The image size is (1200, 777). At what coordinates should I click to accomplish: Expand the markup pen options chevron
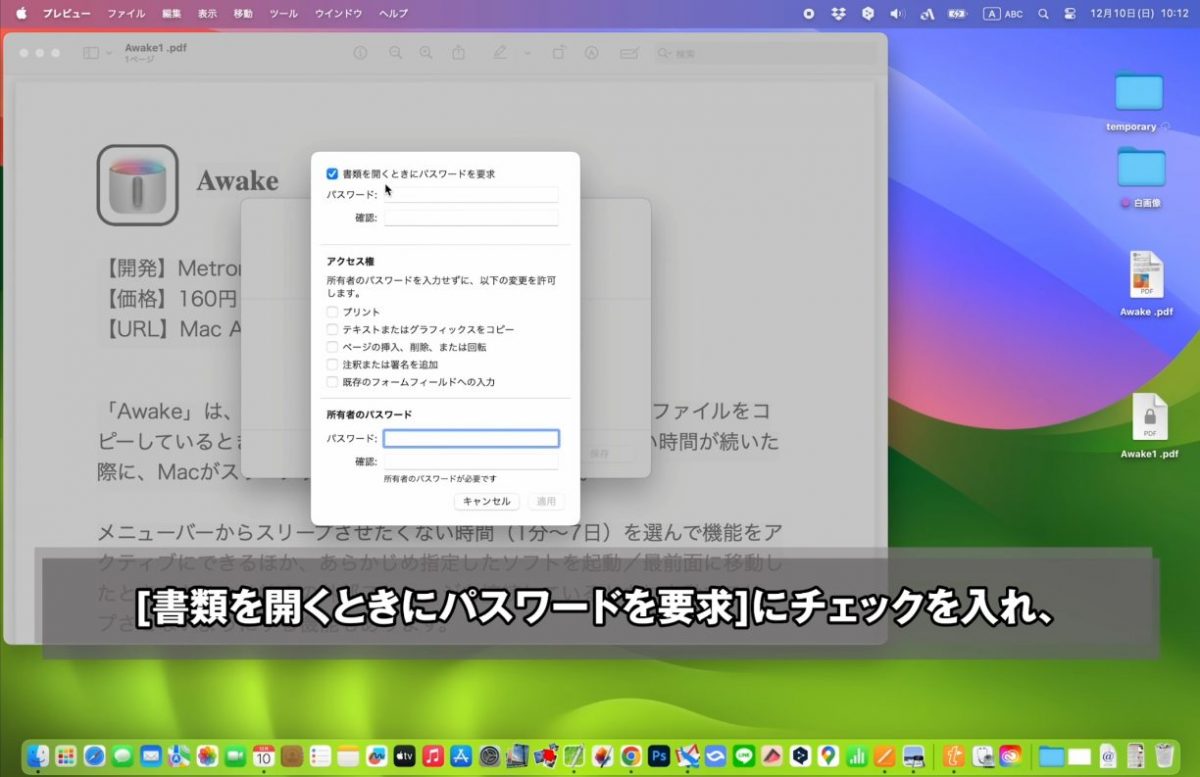tap(527, 53)
